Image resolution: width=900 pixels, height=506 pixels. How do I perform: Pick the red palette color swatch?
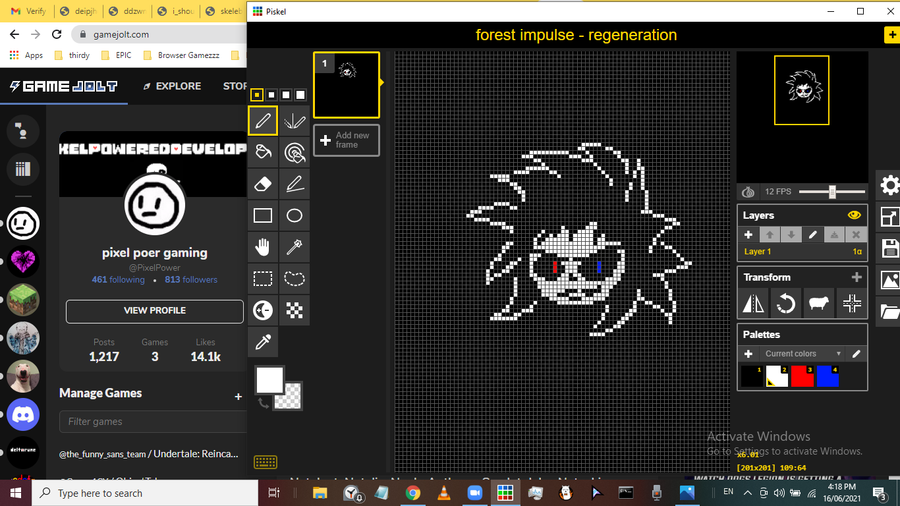802,376
